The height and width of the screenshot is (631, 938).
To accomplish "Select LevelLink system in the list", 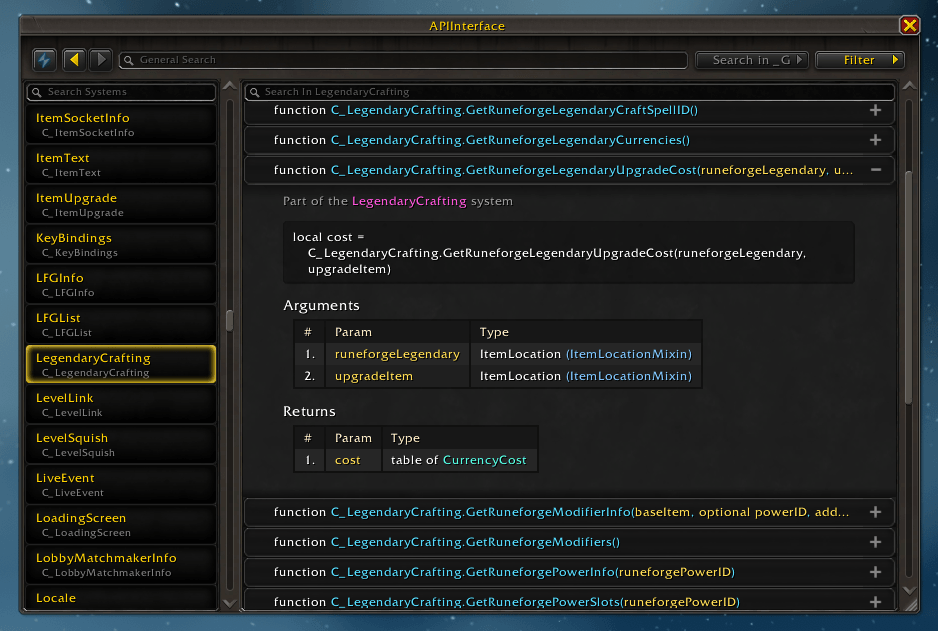I will 121,405.
